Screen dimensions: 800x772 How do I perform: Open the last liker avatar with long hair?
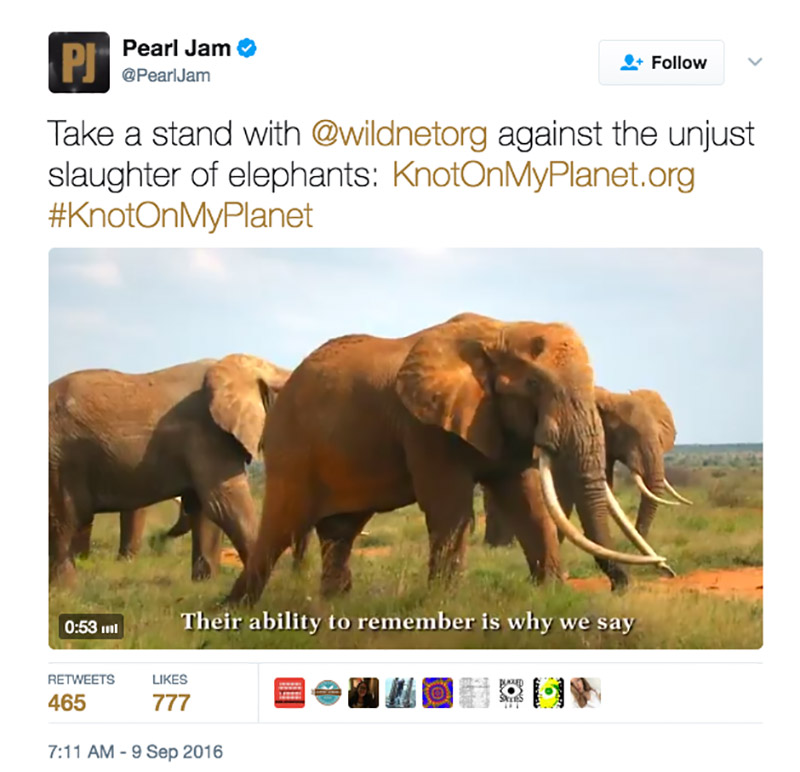pos(585,692)
